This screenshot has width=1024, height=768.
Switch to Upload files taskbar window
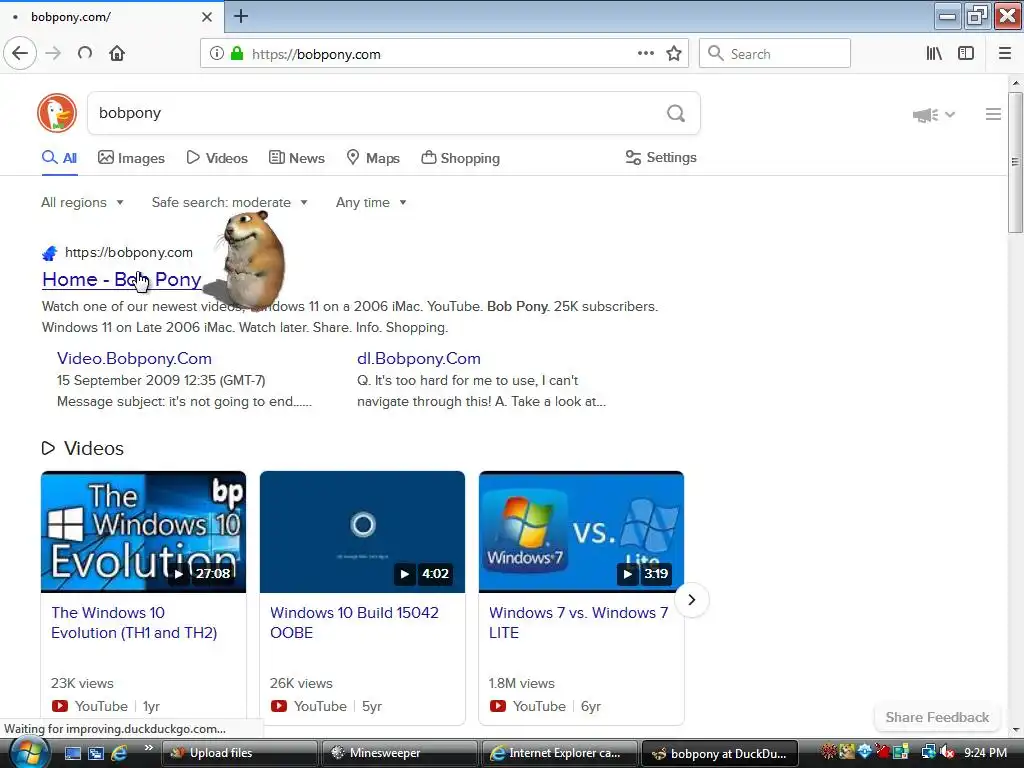(239, 753)
